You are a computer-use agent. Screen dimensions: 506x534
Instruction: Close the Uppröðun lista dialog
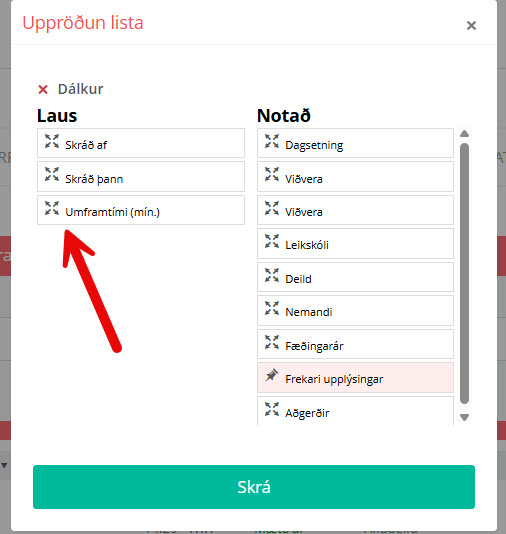point(471,26)
